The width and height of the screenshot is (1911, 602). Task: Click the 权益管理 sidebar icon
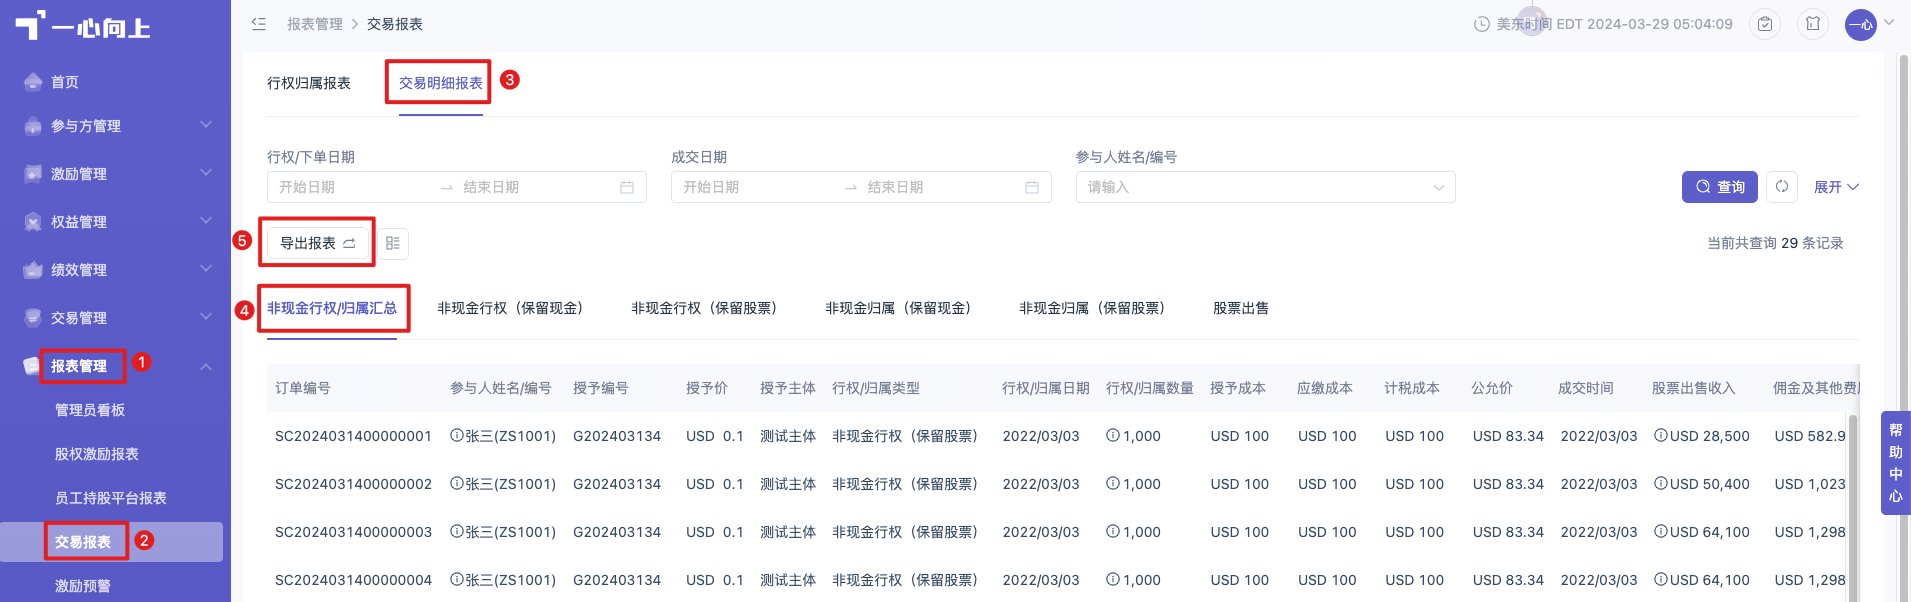click(x=33, y=222)
